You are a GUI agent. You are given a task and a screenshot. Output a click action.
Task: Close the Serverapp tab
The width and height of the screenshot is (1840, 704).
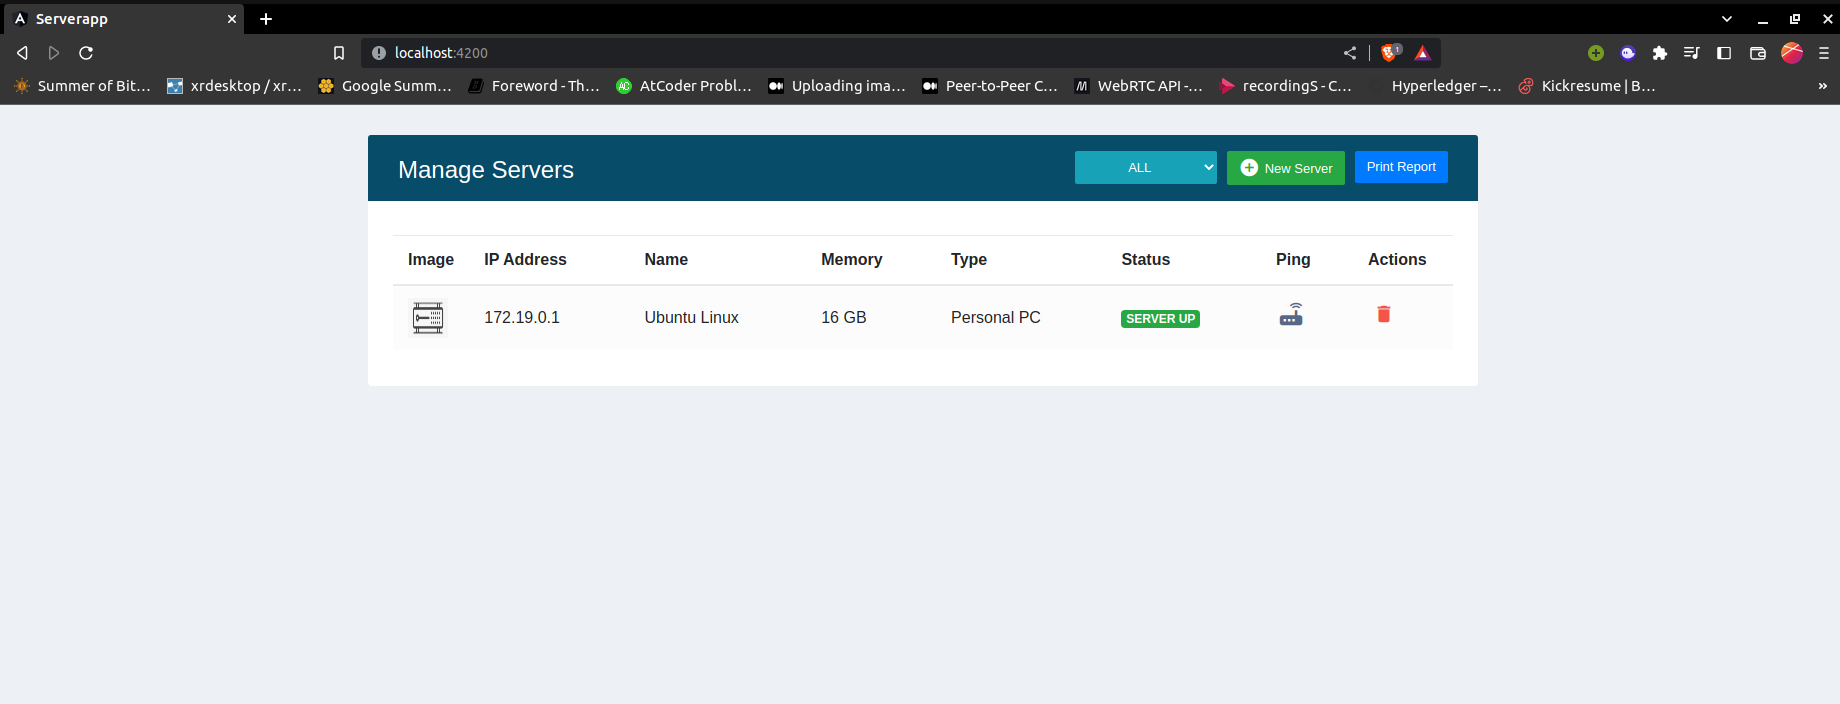(x=231, y=19)
